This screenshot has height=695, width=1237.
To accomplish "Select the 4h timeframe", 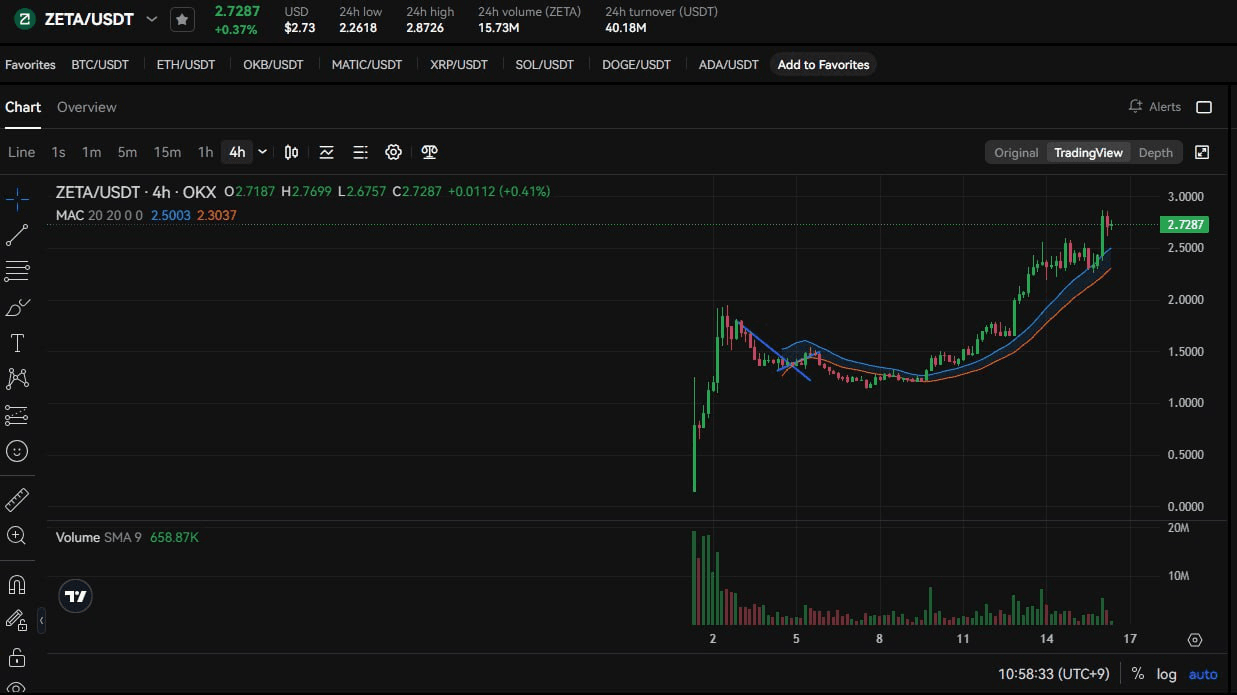I will pos(237,152).
